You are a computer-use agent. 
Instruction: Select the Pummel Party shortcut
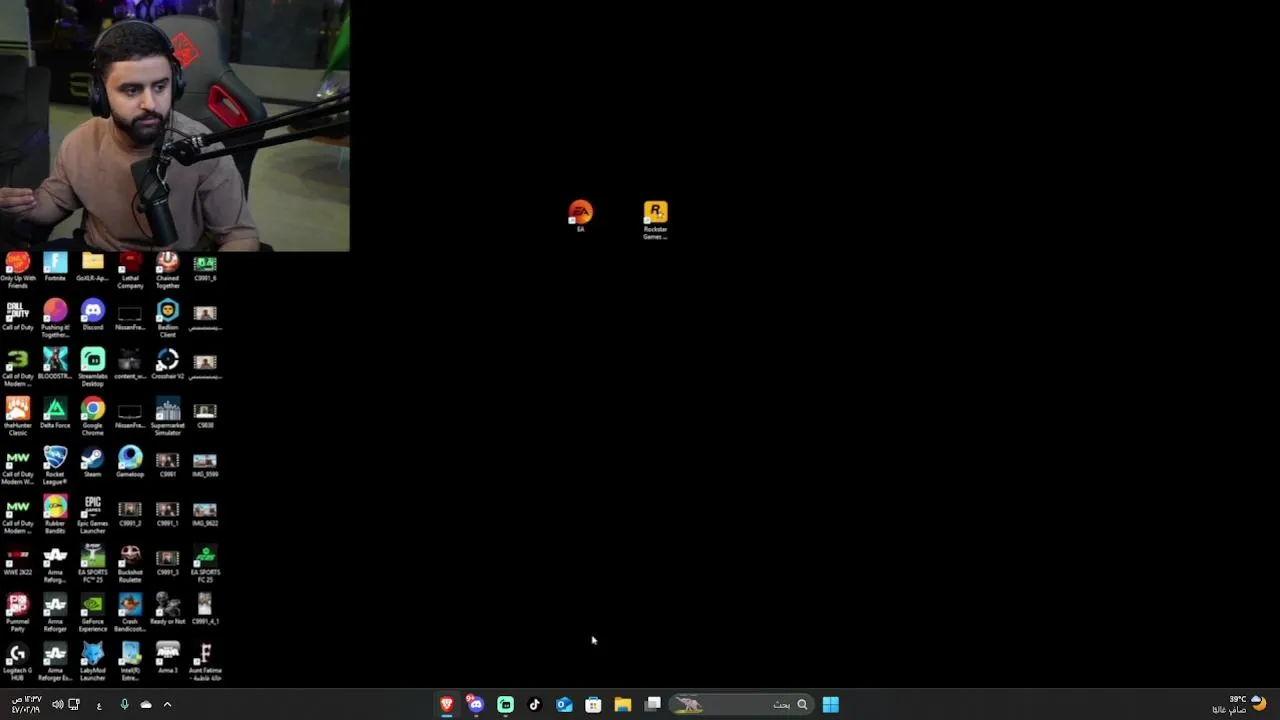(18, 614)
